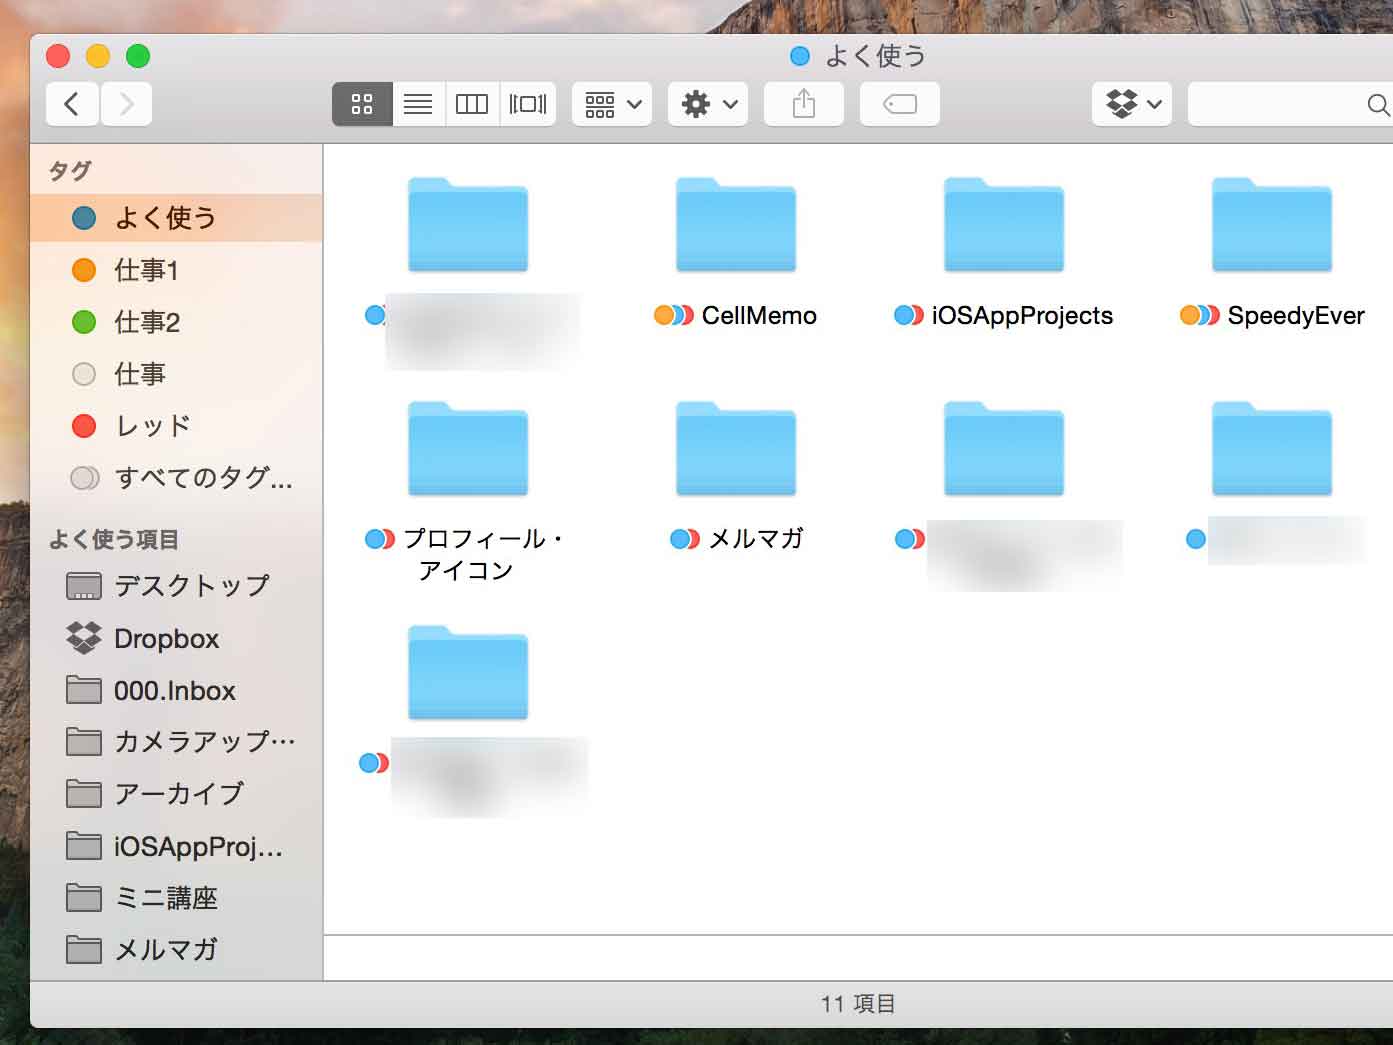1393x1045 pixels.
Task: Select the プロフィール・アイコン folder icon
Action: pyautogui.click(x=468, y=449)
